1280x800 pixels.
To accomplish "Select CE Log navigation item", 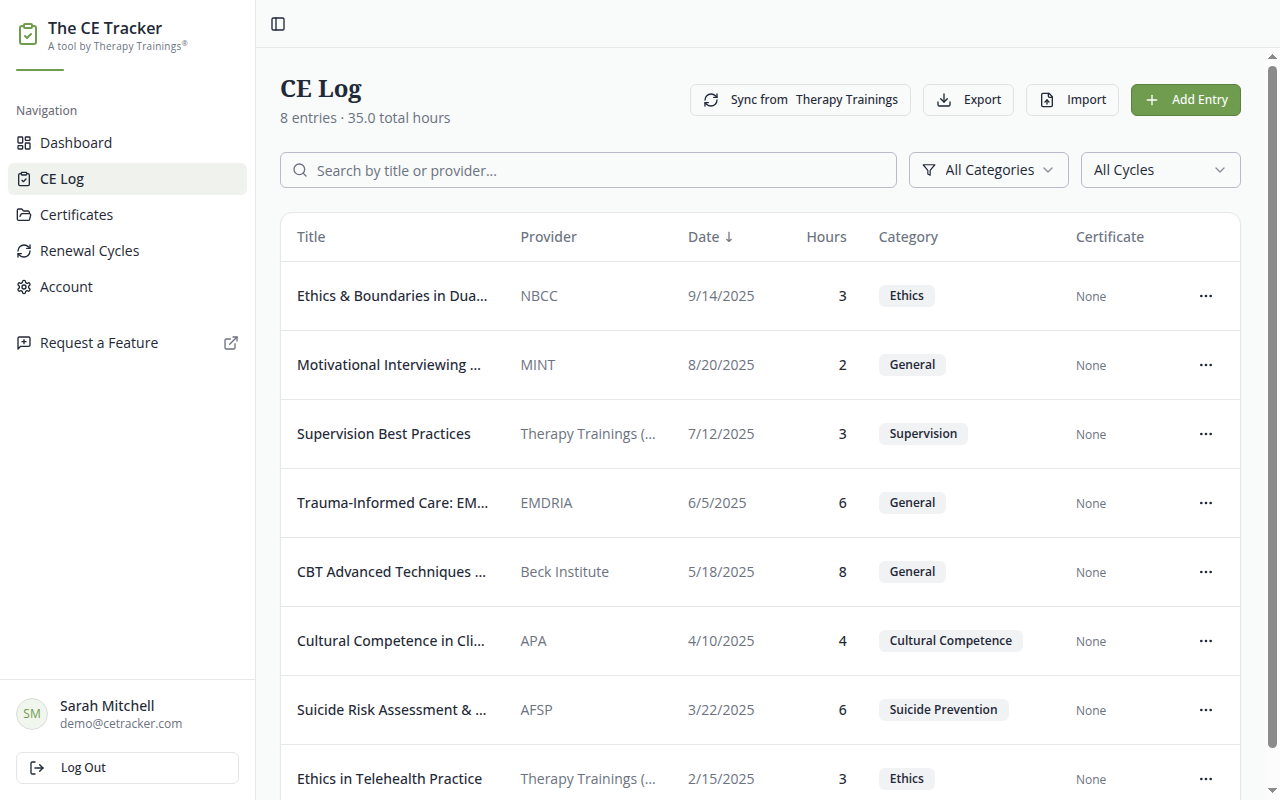I will pos(127,179).
